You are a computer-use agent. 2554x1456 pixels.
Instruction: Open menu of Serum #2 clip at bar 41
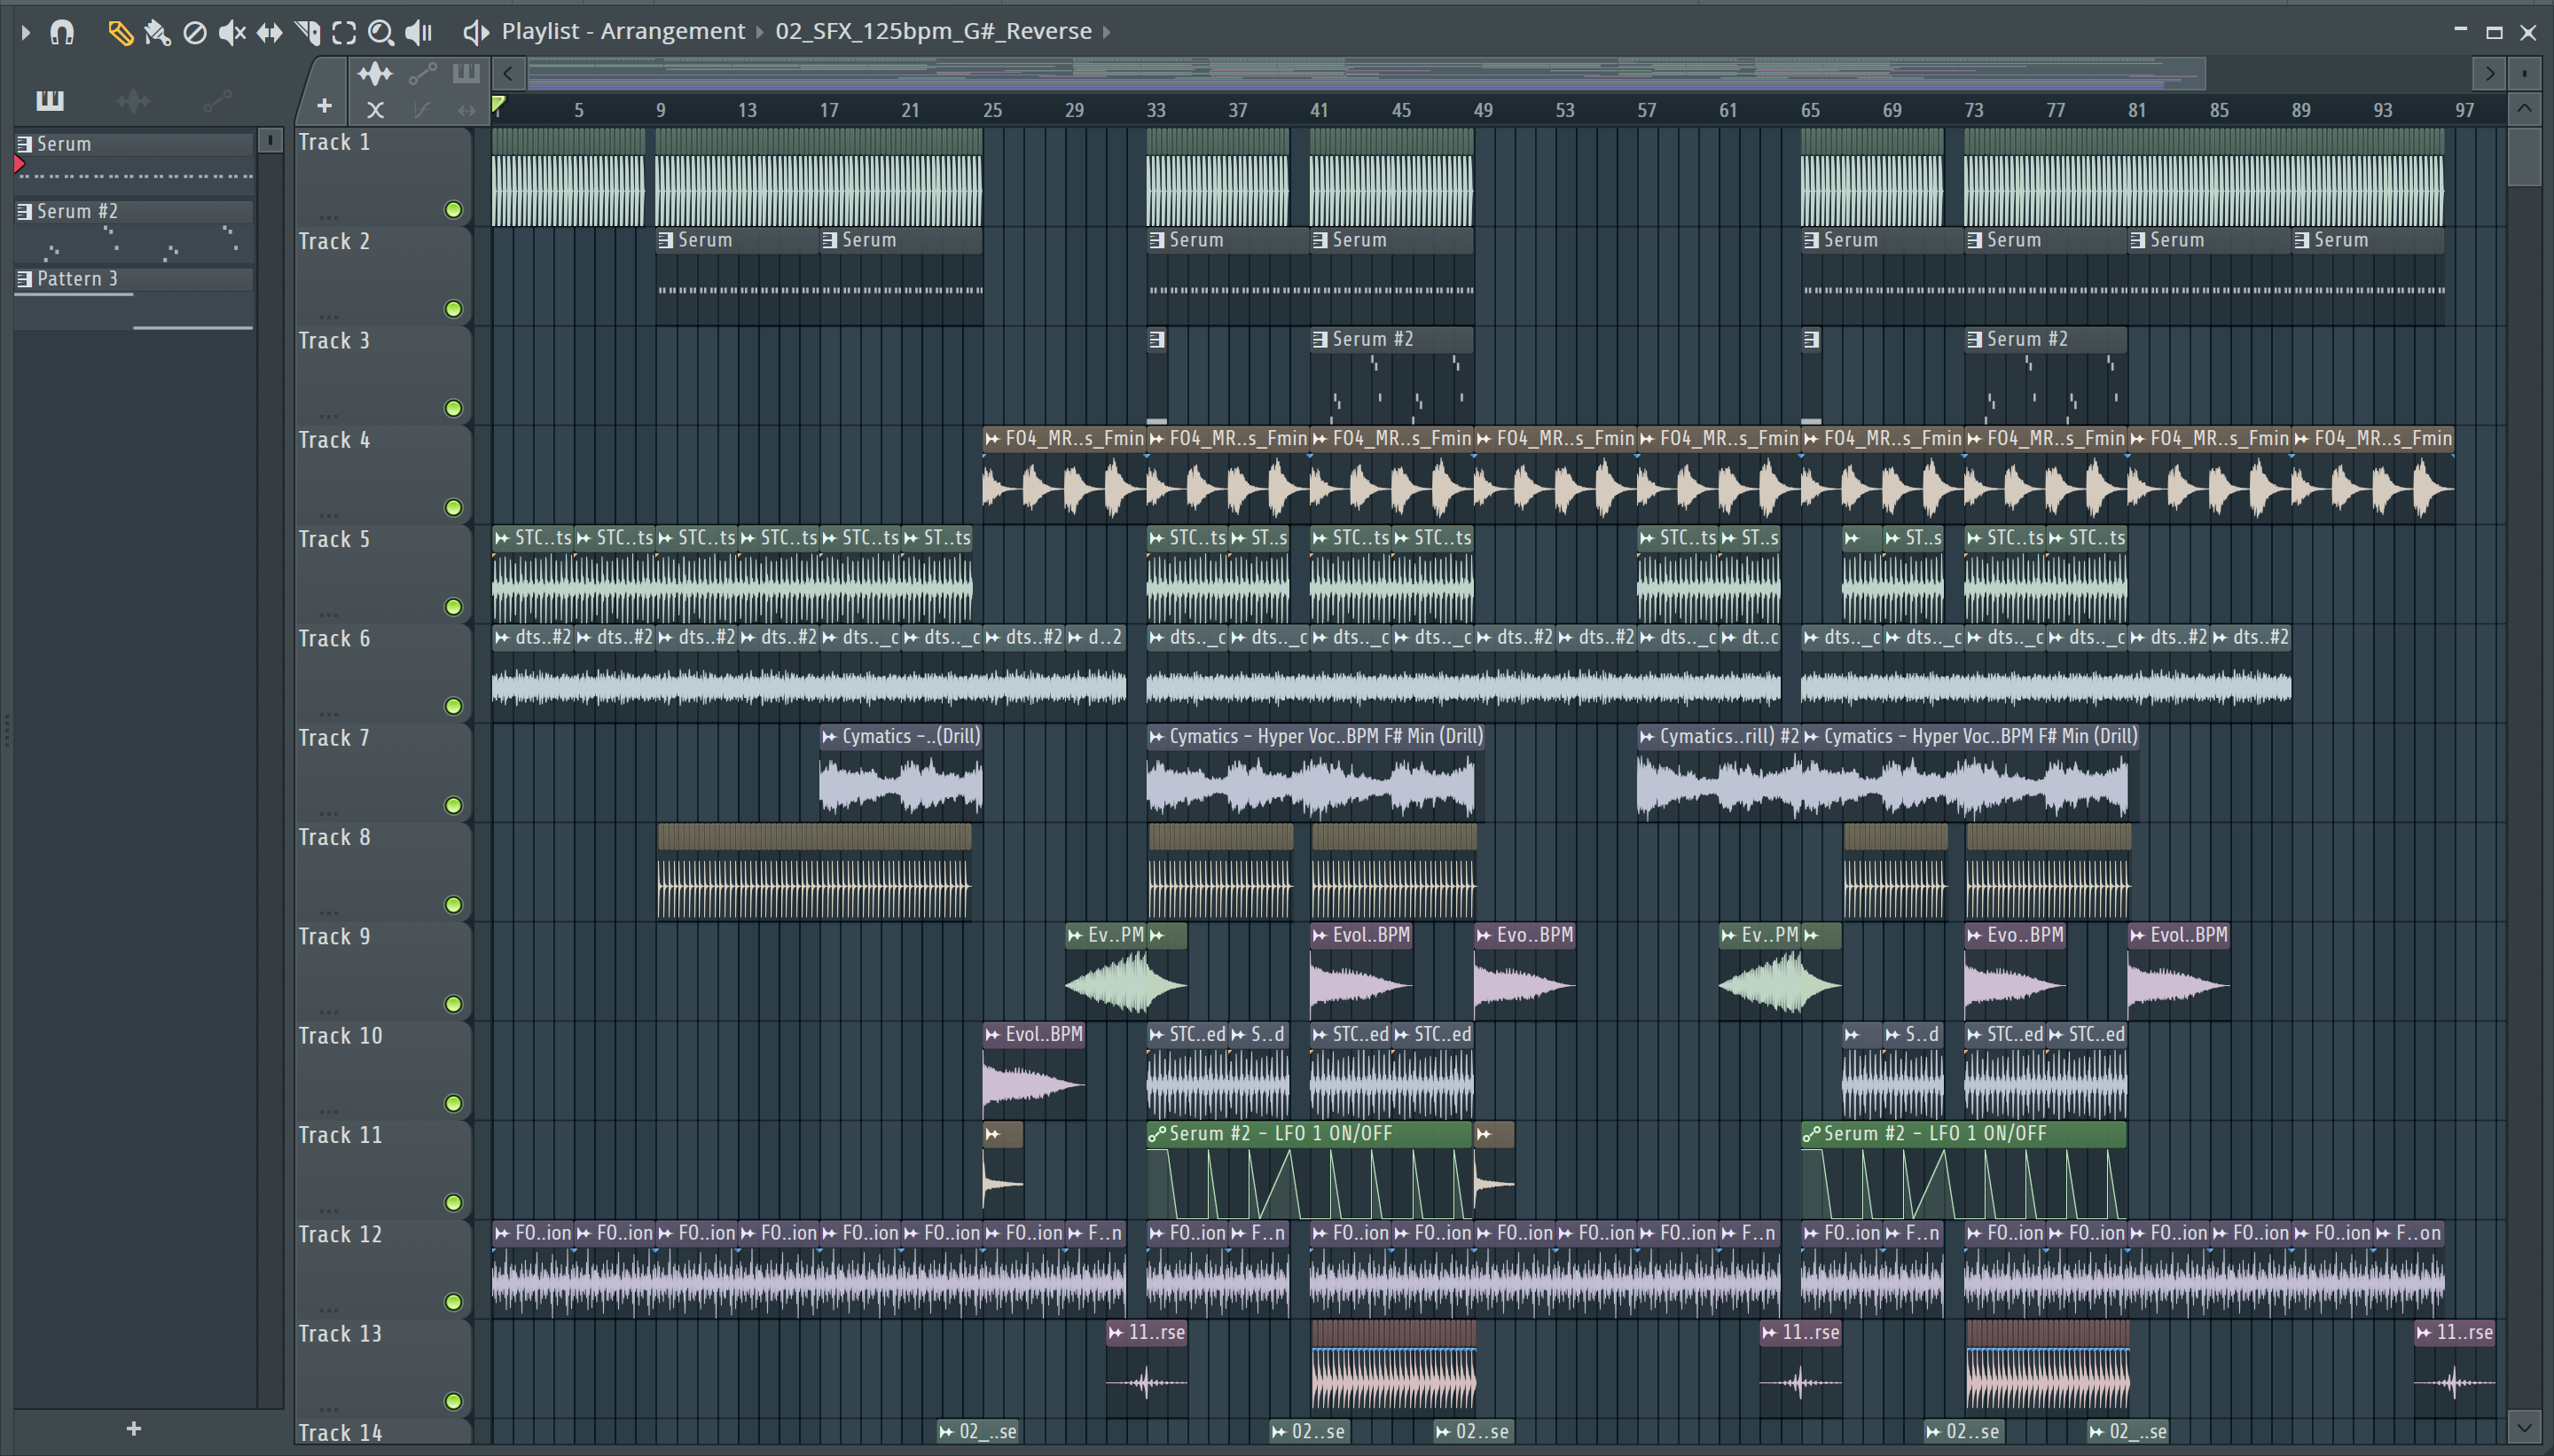point(1320,339)
